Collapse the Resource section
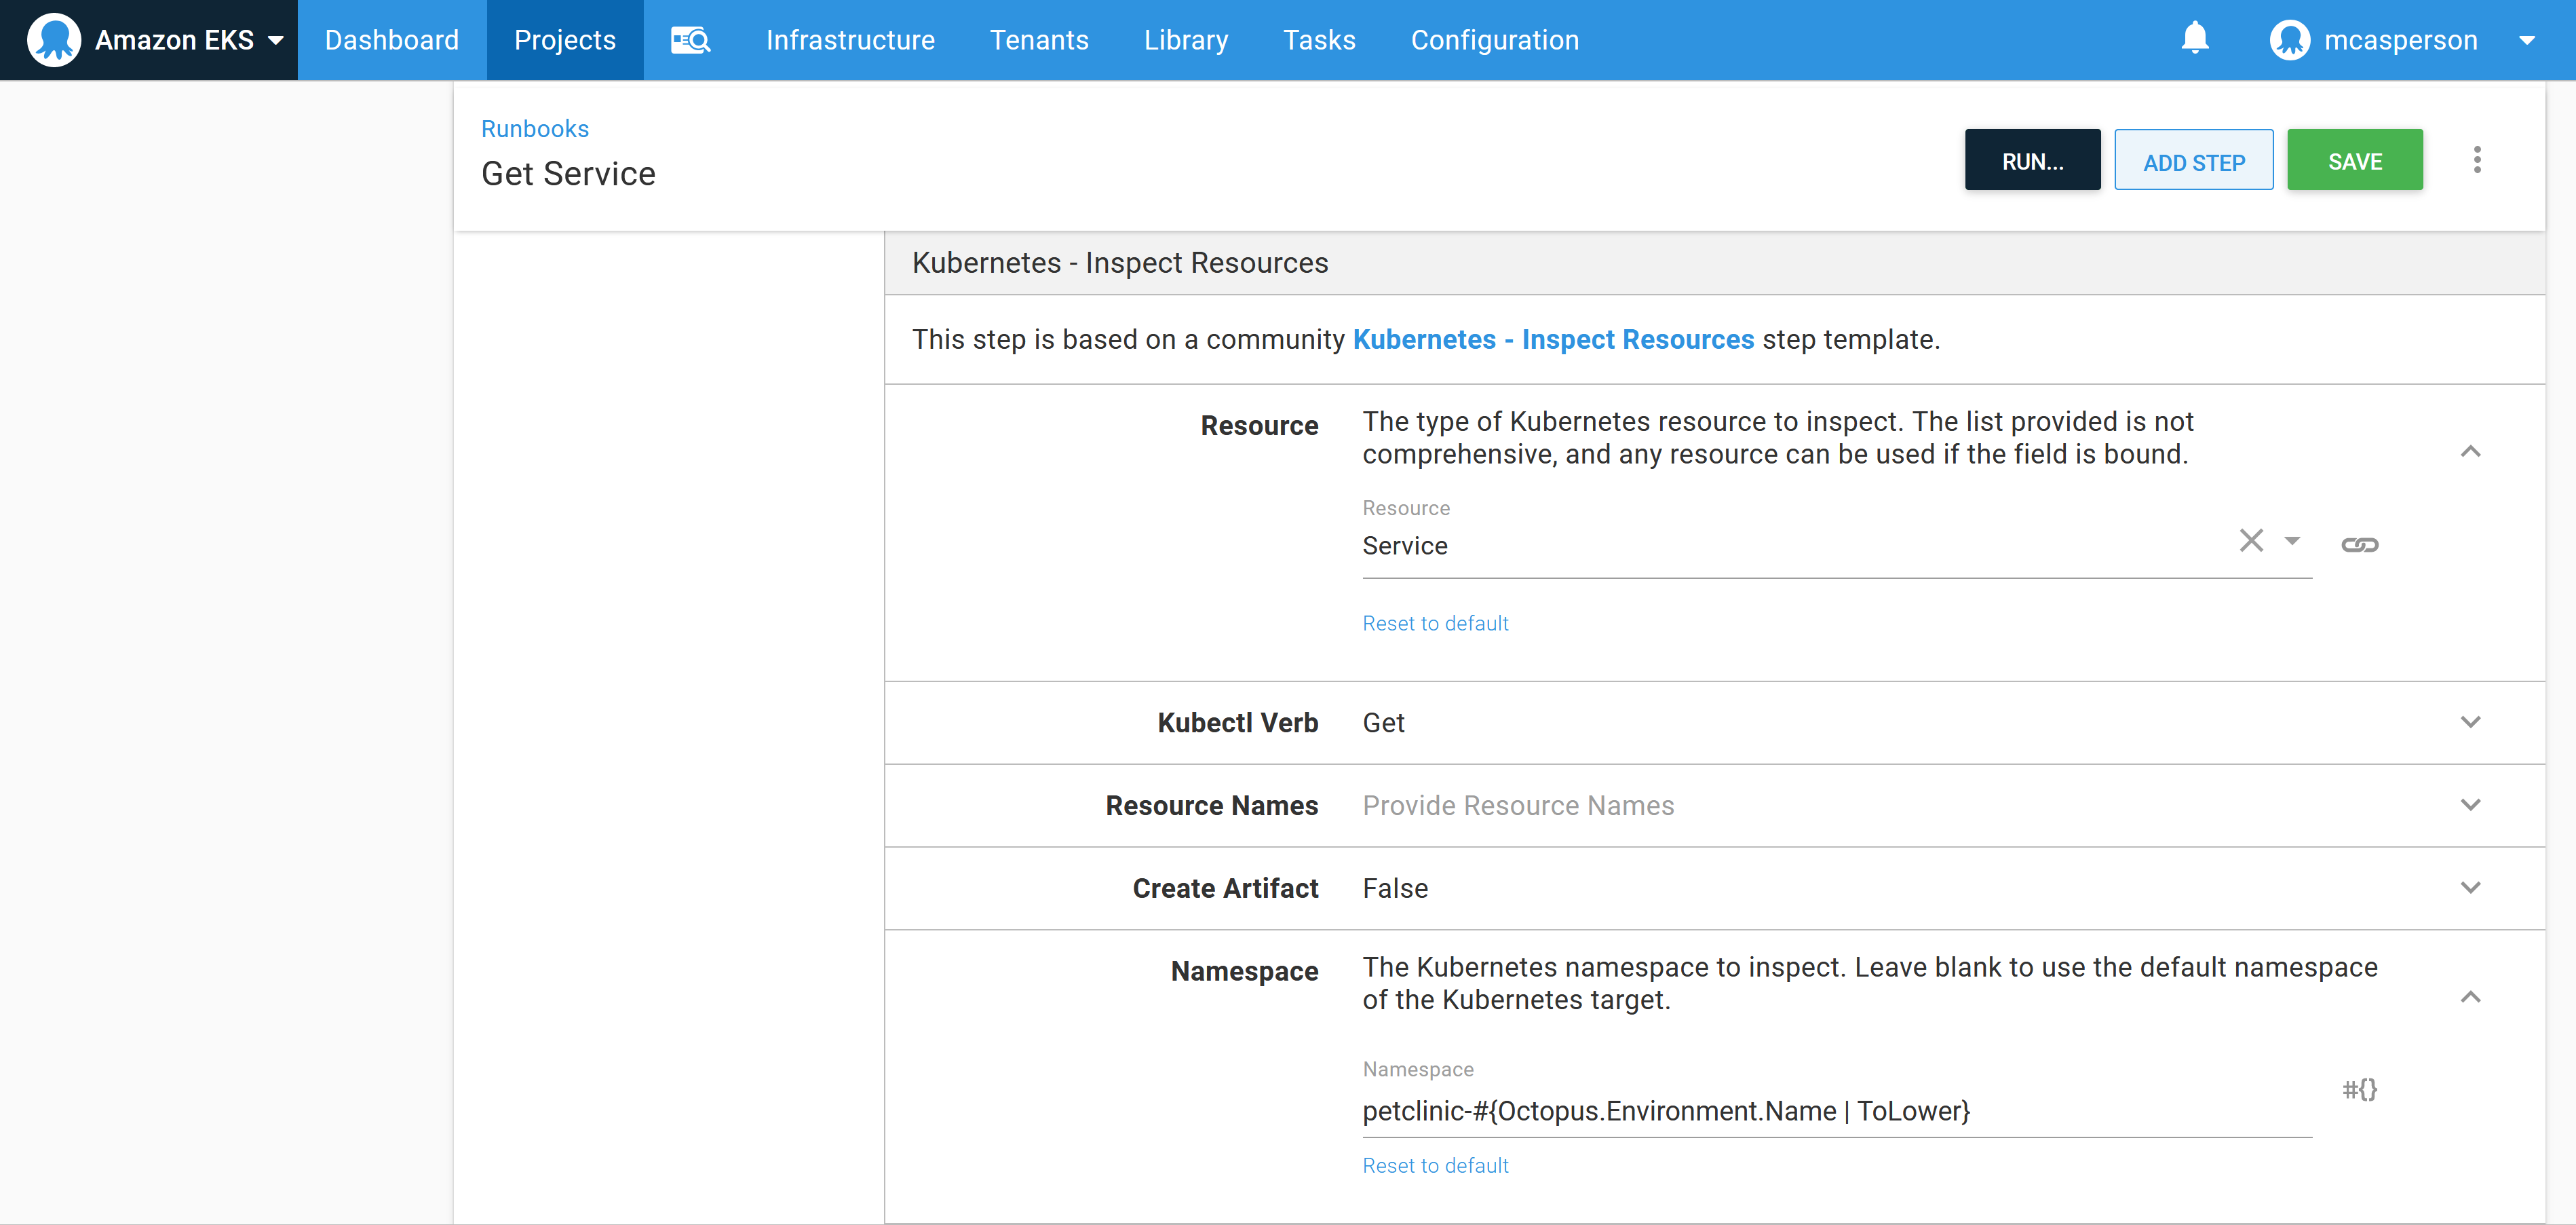 pos(2470,452)
